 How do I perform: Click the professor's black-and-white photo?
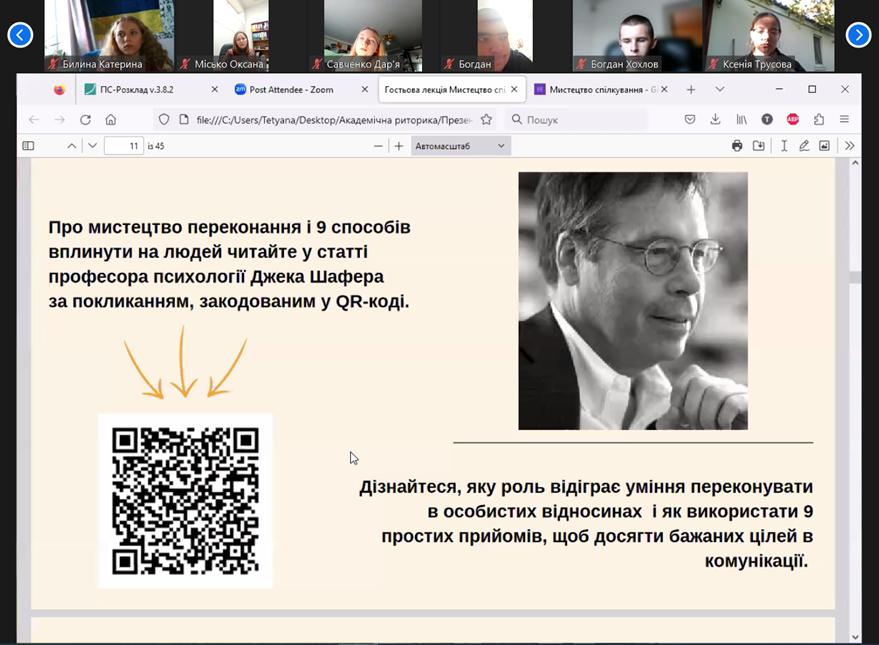click(x=633, y=301)
